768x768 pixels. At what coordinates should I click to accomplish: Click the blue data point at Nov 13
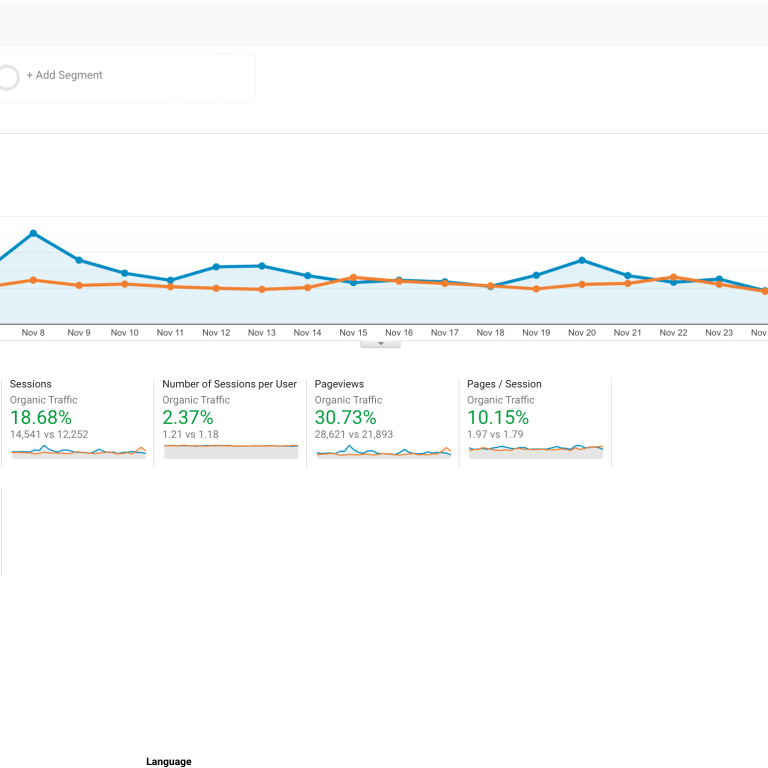tap(262, 266)
